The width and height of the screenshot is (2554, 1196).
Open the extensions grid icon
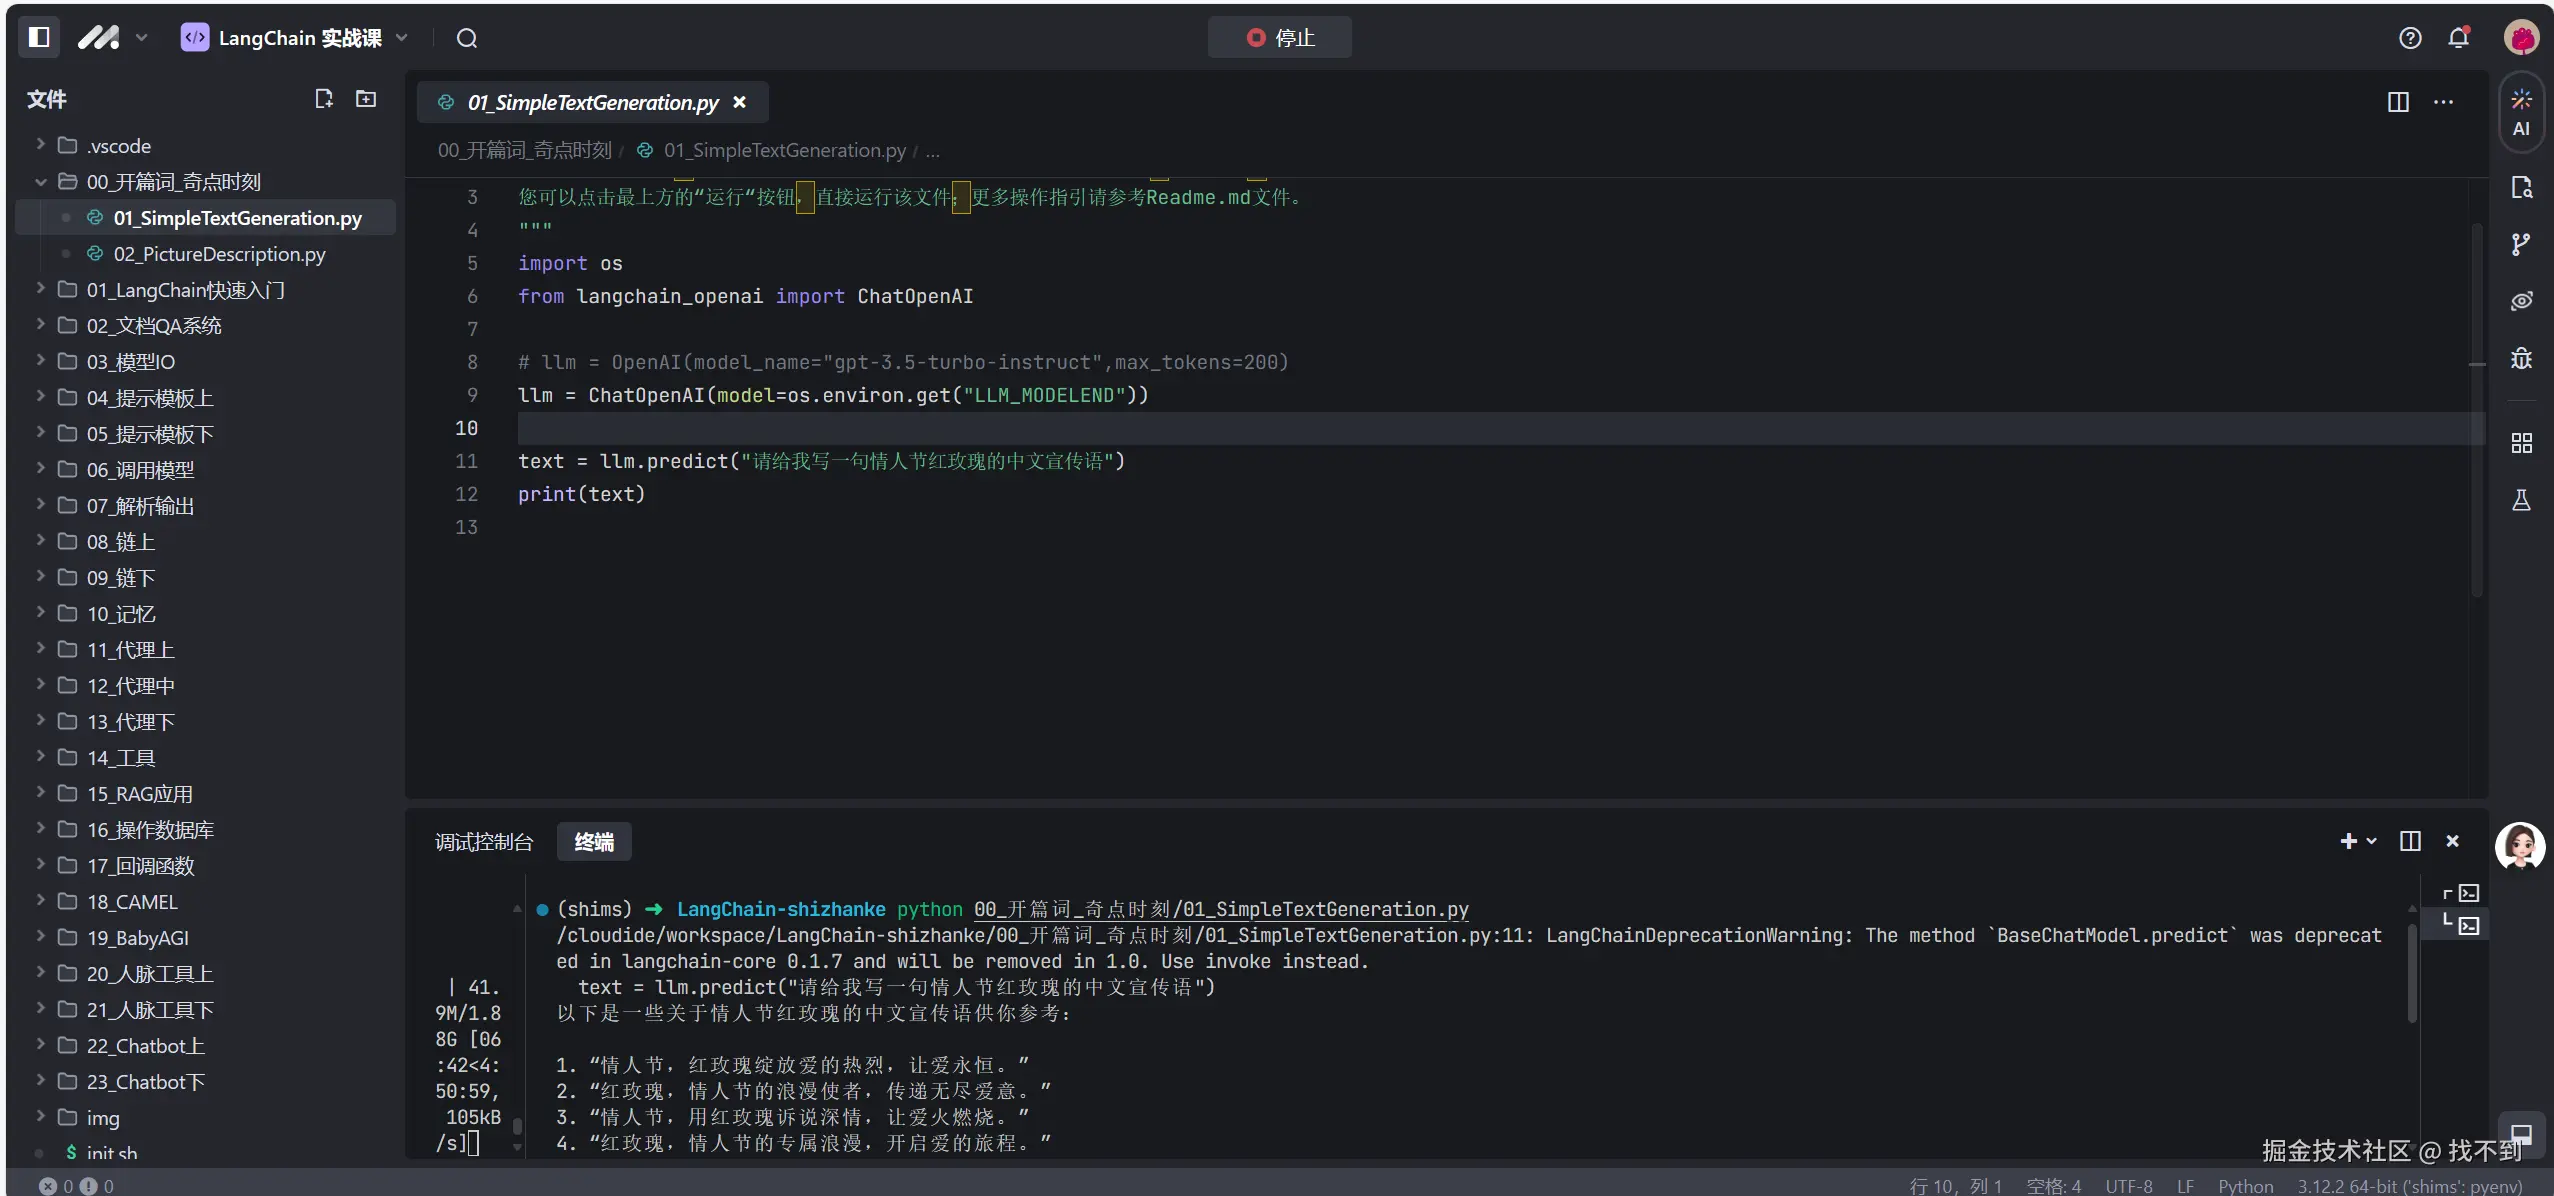pyautogui.click(x=2521, y=443)
